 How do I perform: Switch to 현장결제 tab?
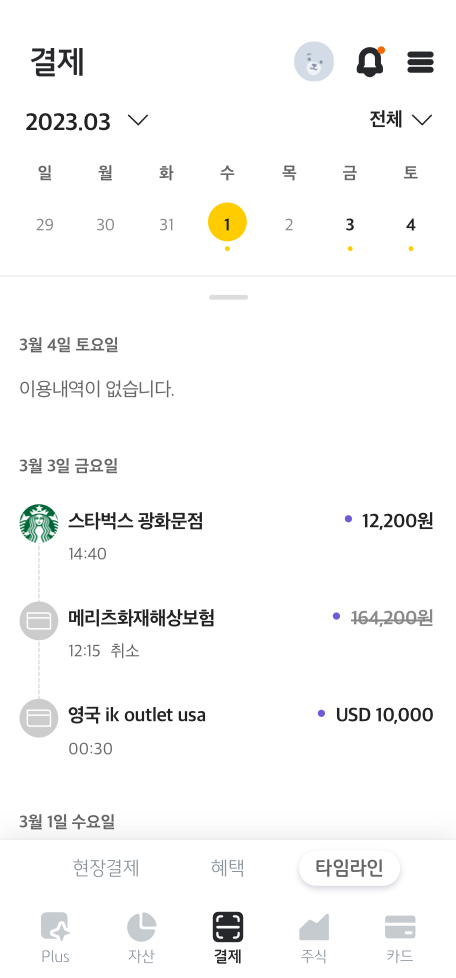[105, 868]
